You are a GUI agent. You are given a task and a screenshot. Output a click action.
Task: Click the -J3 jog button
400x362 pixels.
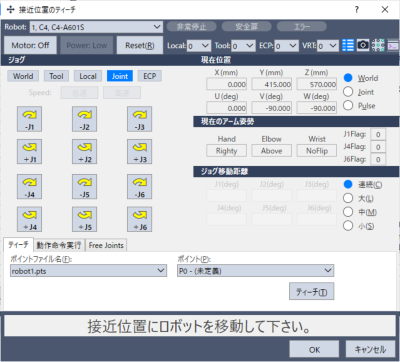click(140, 119)
